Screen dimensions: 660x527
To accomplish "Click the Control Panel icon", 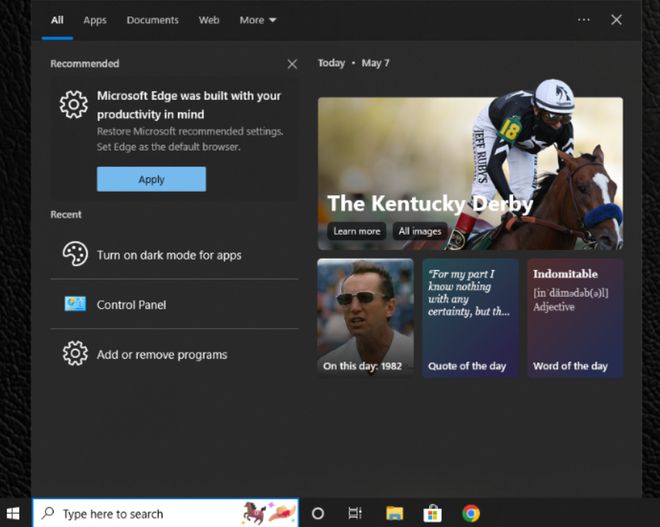I will [75, 303].
